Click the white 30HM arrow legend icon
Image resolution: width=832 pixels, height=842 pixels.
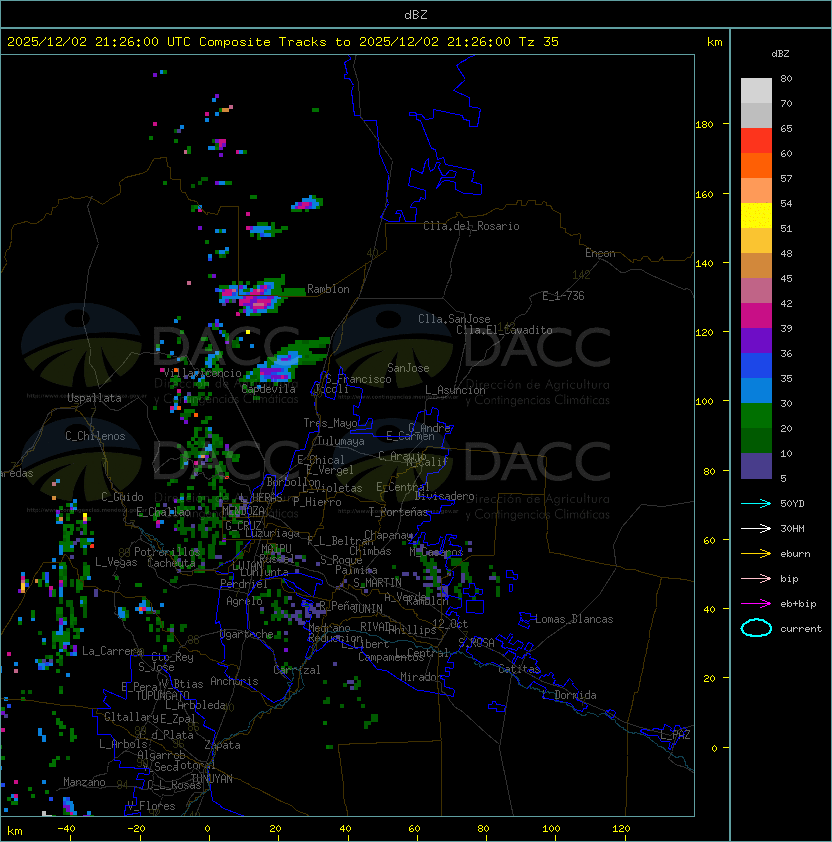click(x=756, y=528)
